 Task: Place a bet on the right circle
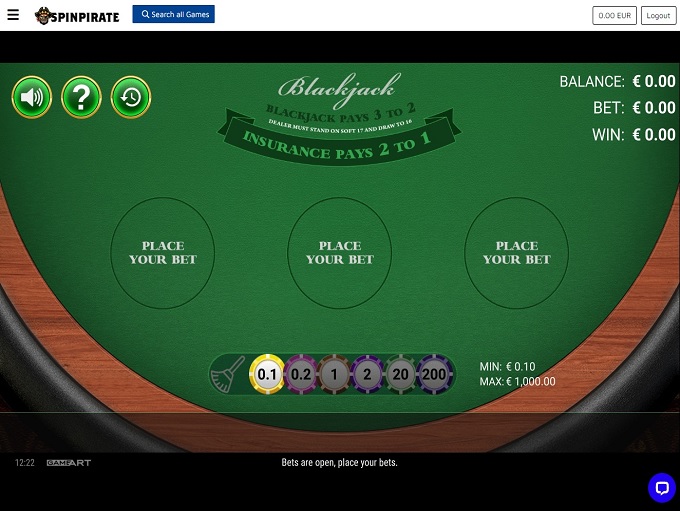[517, 253]
